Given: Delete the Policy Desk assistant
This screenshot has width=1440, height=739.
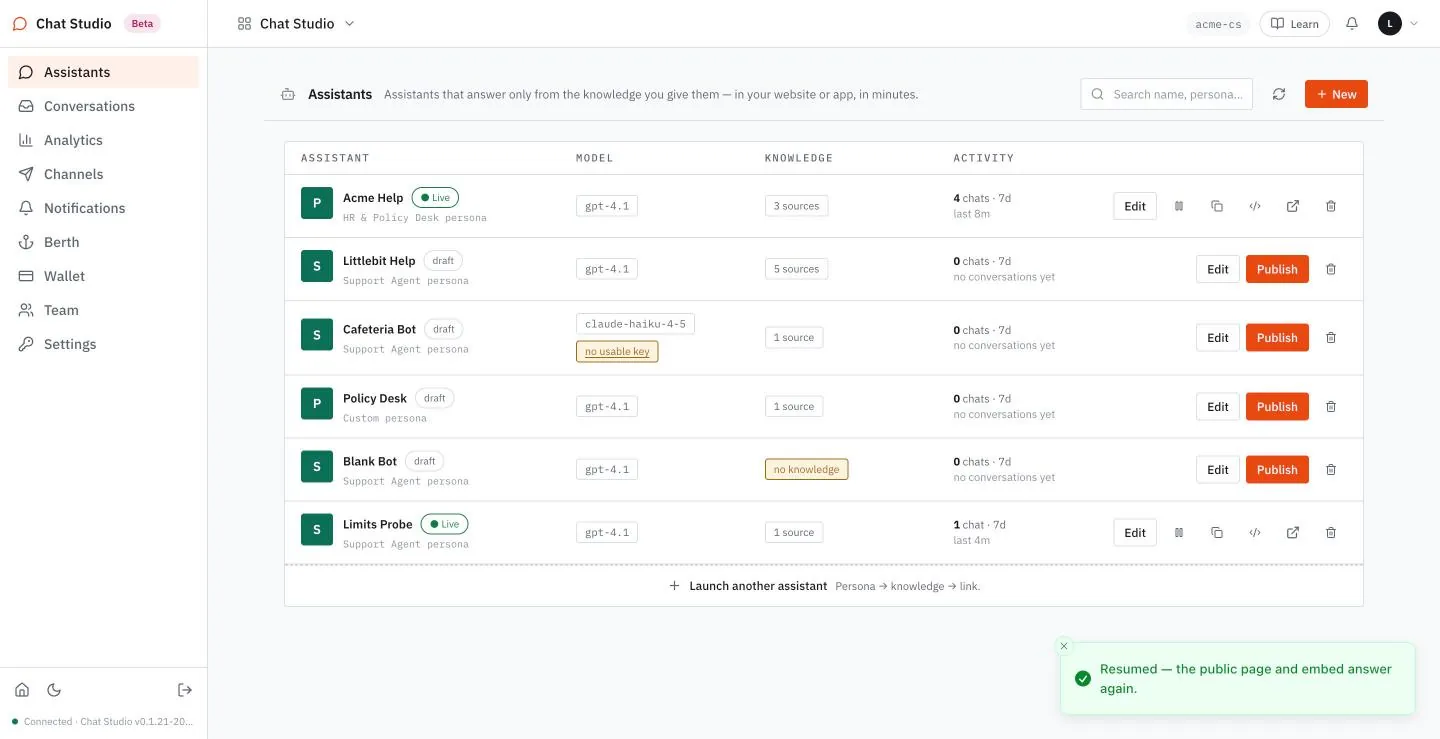Looking at the screenshot, I should click(1331, 407).
